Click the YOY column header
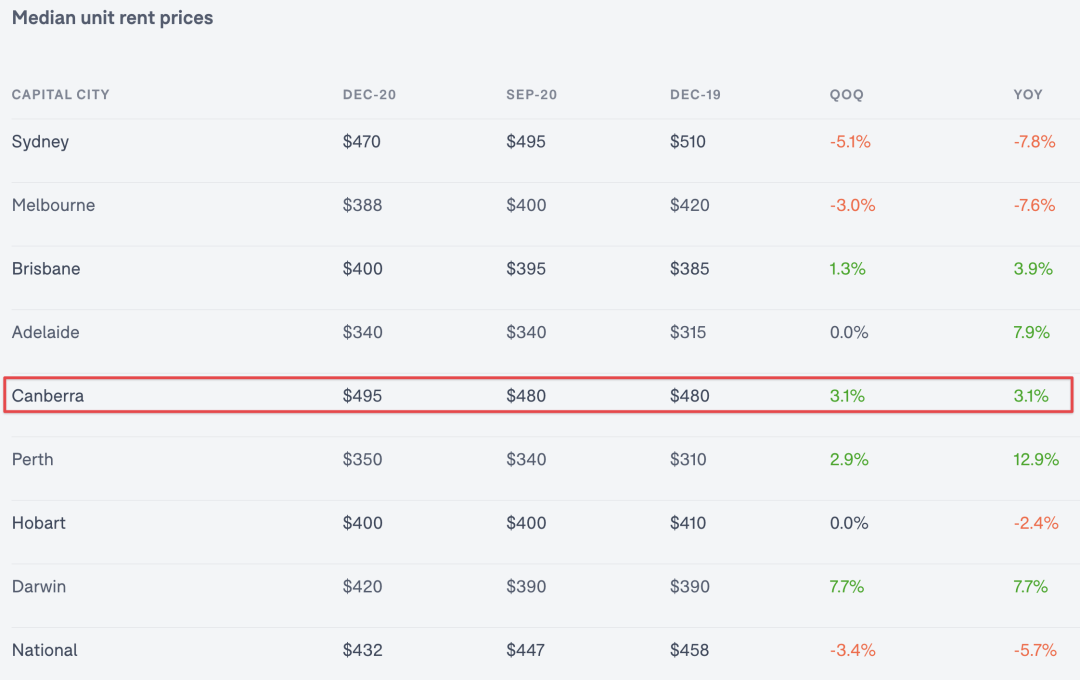Screen dimensions: 1080x680 point(1028,94)
